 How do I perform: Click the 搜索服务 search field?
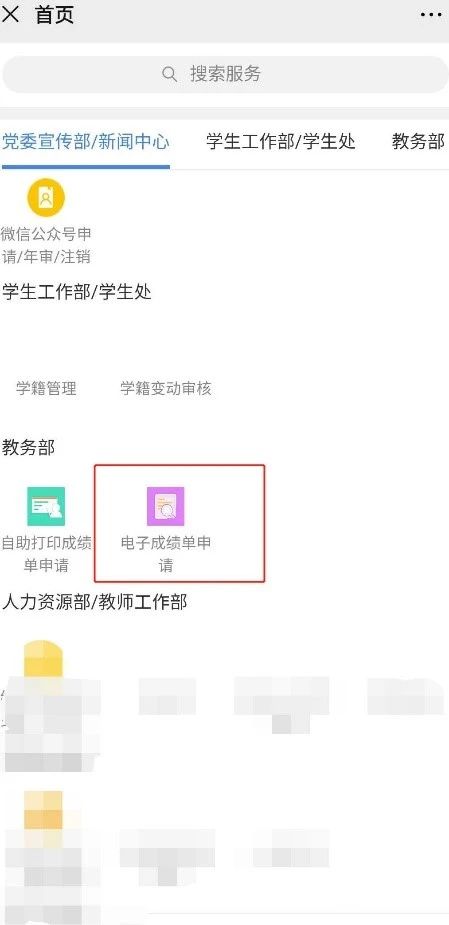click(x=224, y=74)
